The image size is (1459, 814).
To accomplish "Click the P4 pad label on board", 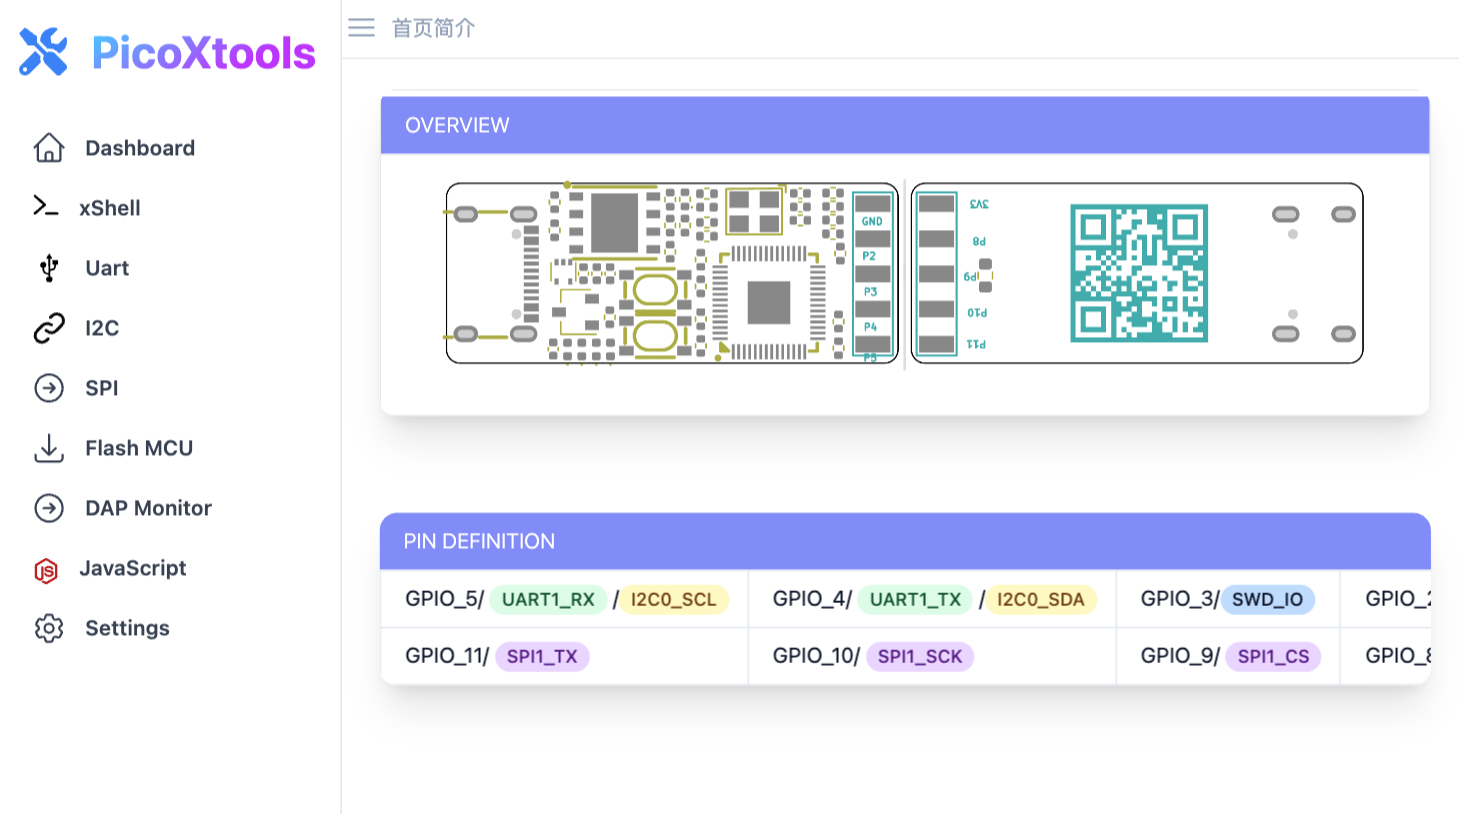I will coord(870,327).
